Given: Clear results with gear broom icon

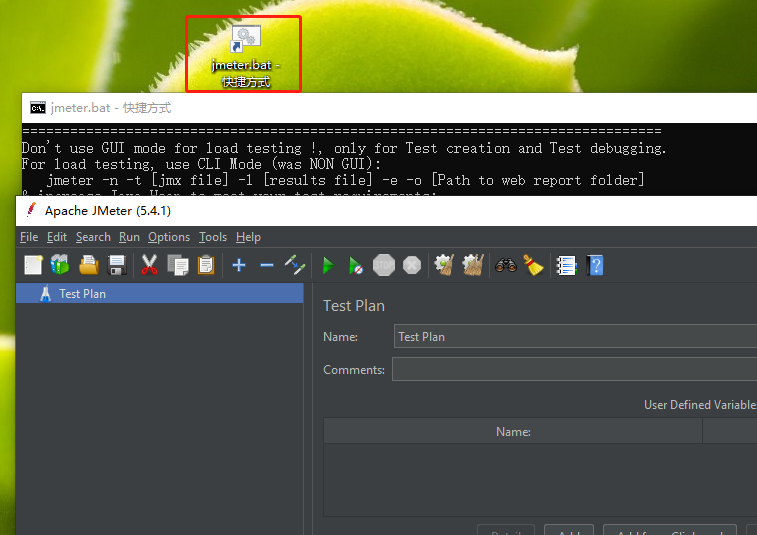Looking at the screenshot, I should (x=444, y=265).
